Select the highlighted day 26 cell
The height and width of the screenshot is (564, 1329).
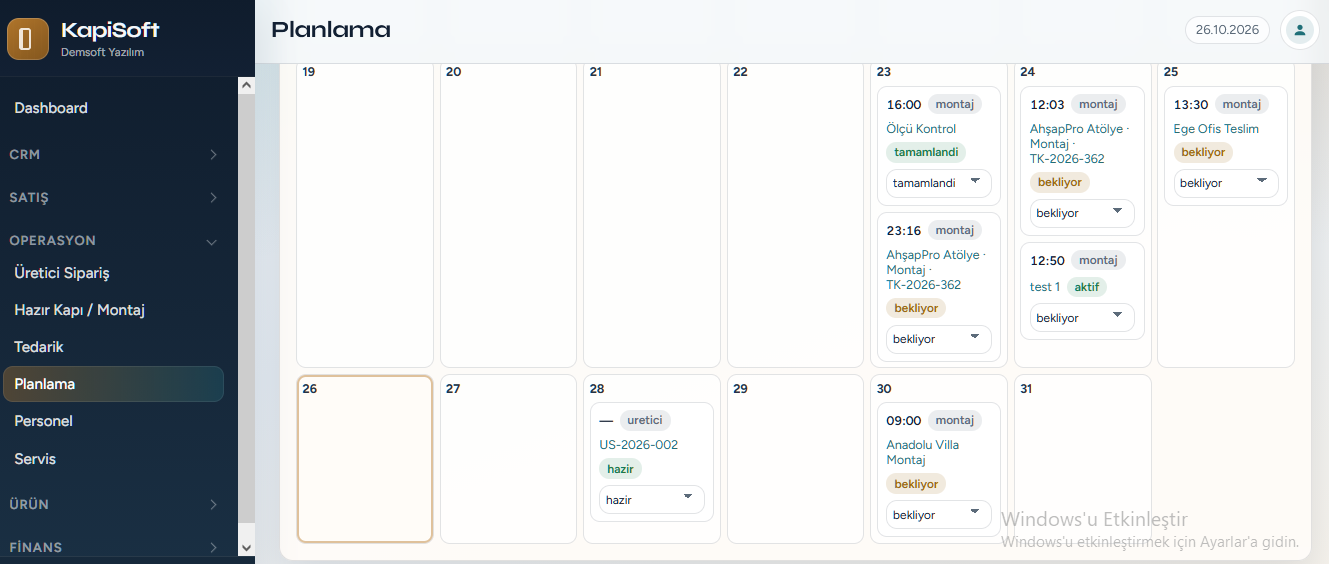click(365, 459)
